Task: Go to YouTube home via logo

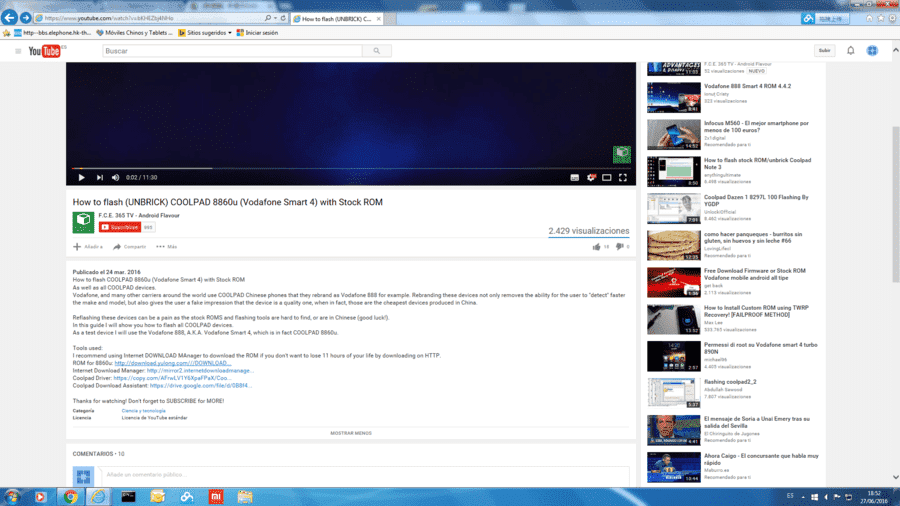Action: [x=45, y=51]
